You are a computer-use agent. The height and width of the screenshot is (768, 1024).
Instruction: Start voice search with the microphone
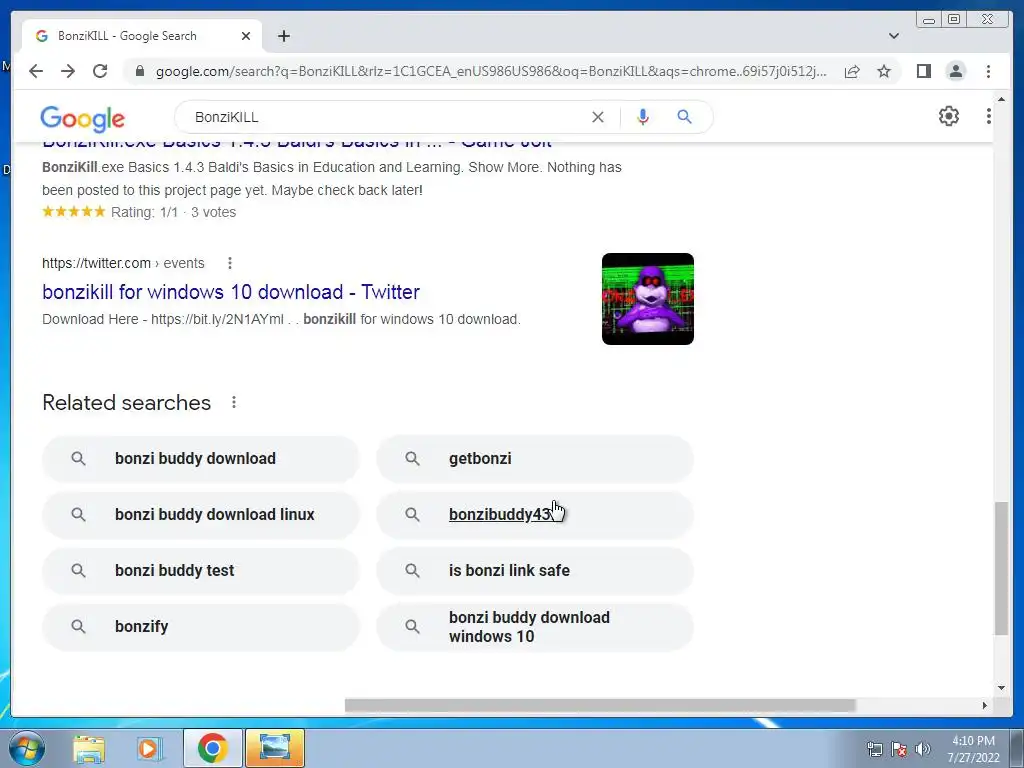coord(643,117)
